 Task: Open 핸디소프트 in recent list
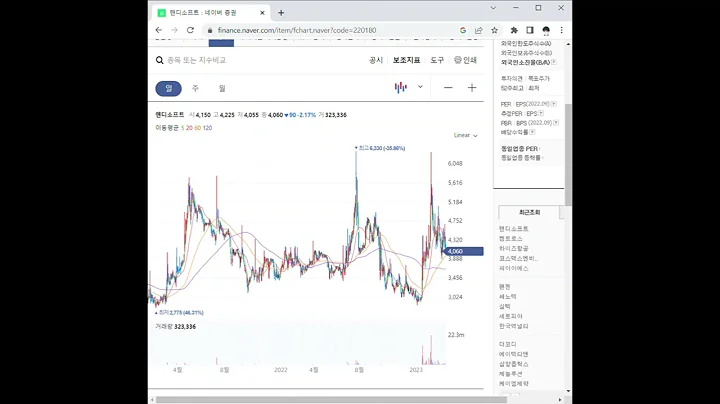click(514, 229)
